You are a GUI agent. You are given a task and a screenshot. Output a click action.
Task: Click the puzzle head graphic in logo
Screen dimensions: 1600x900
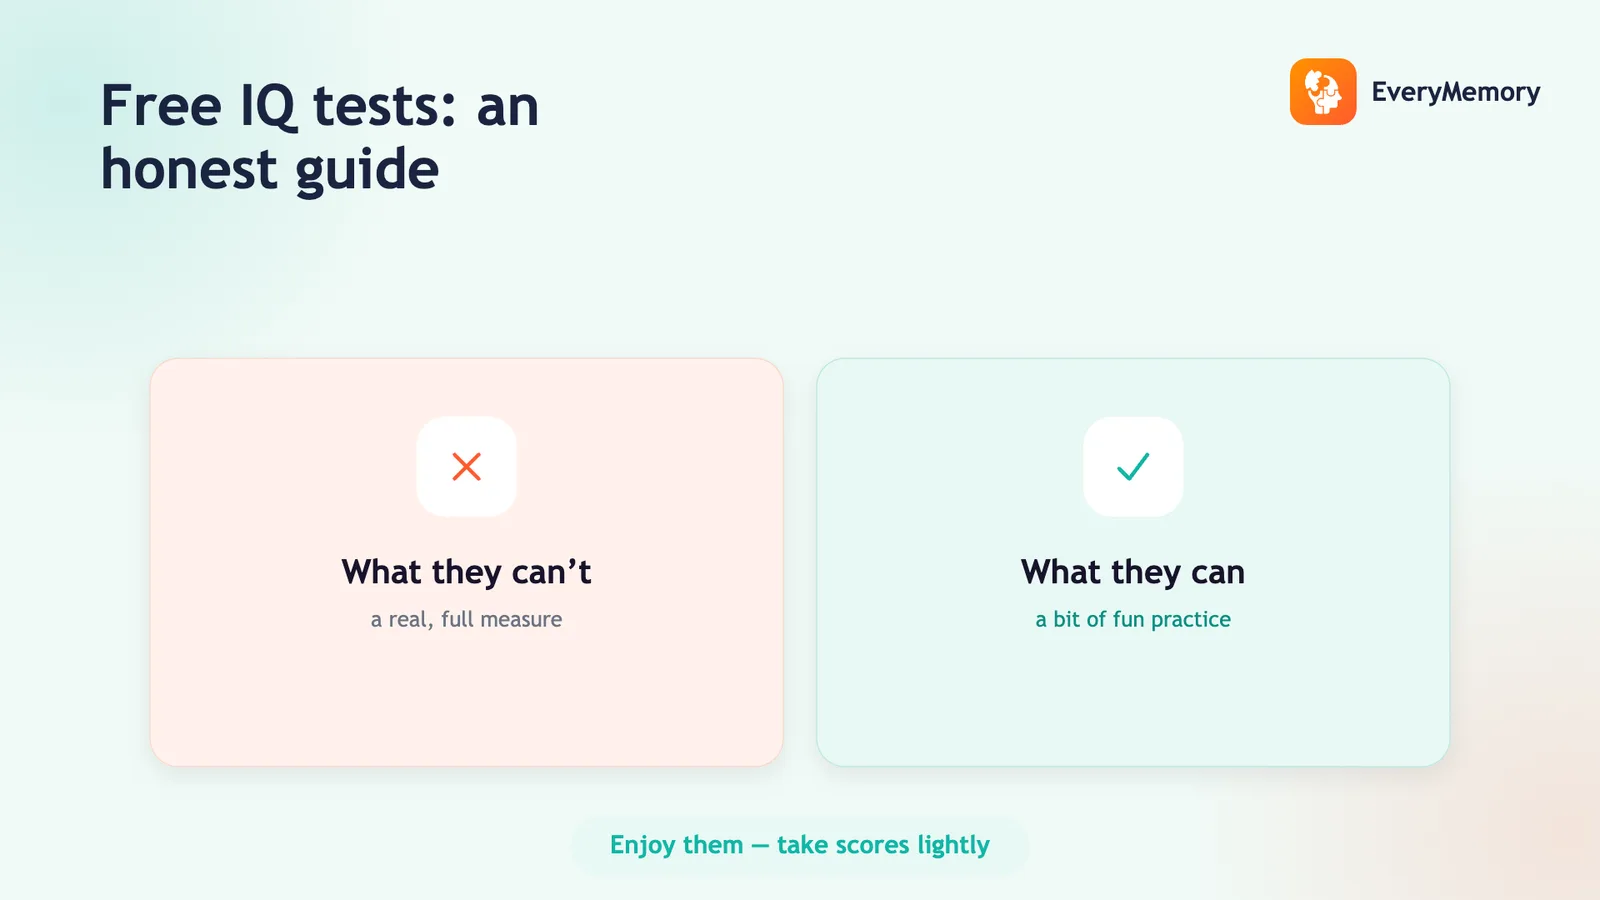coord(1322,92)
